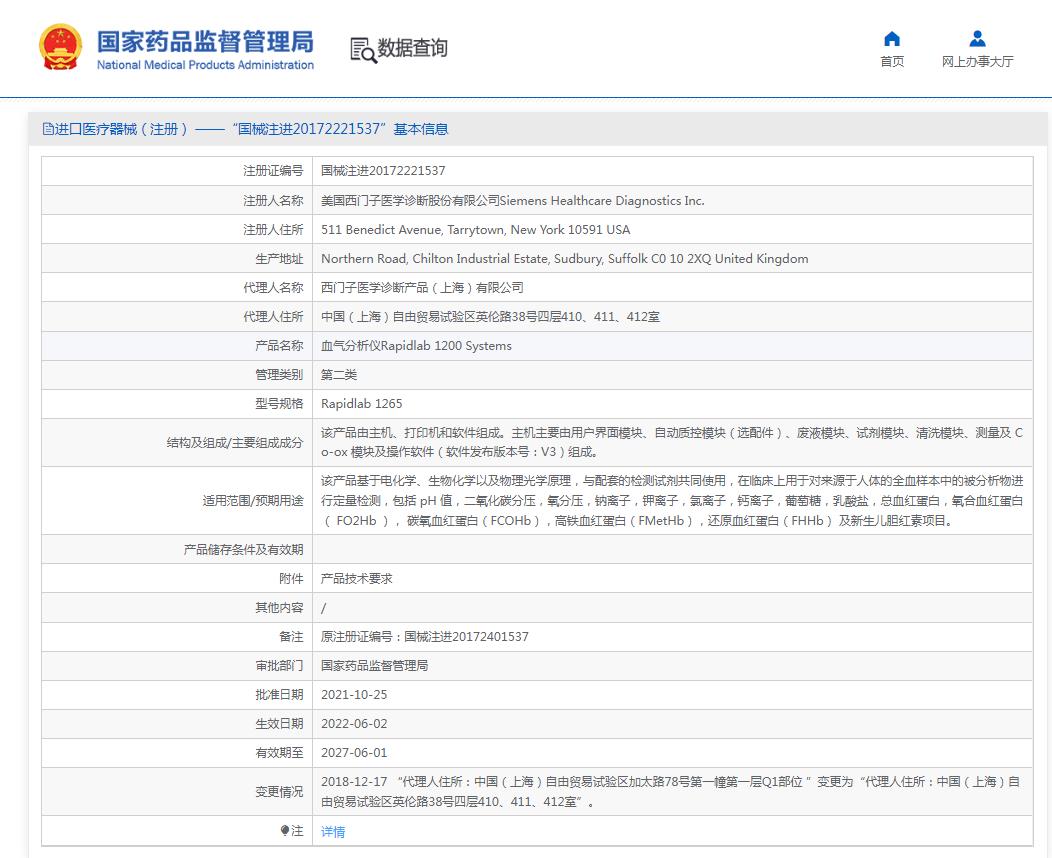Image resolution: width=1052 pixels, height=858 pixels.
Task: Click the 数据查询 heading text
Action: click(x=413, y=48)
